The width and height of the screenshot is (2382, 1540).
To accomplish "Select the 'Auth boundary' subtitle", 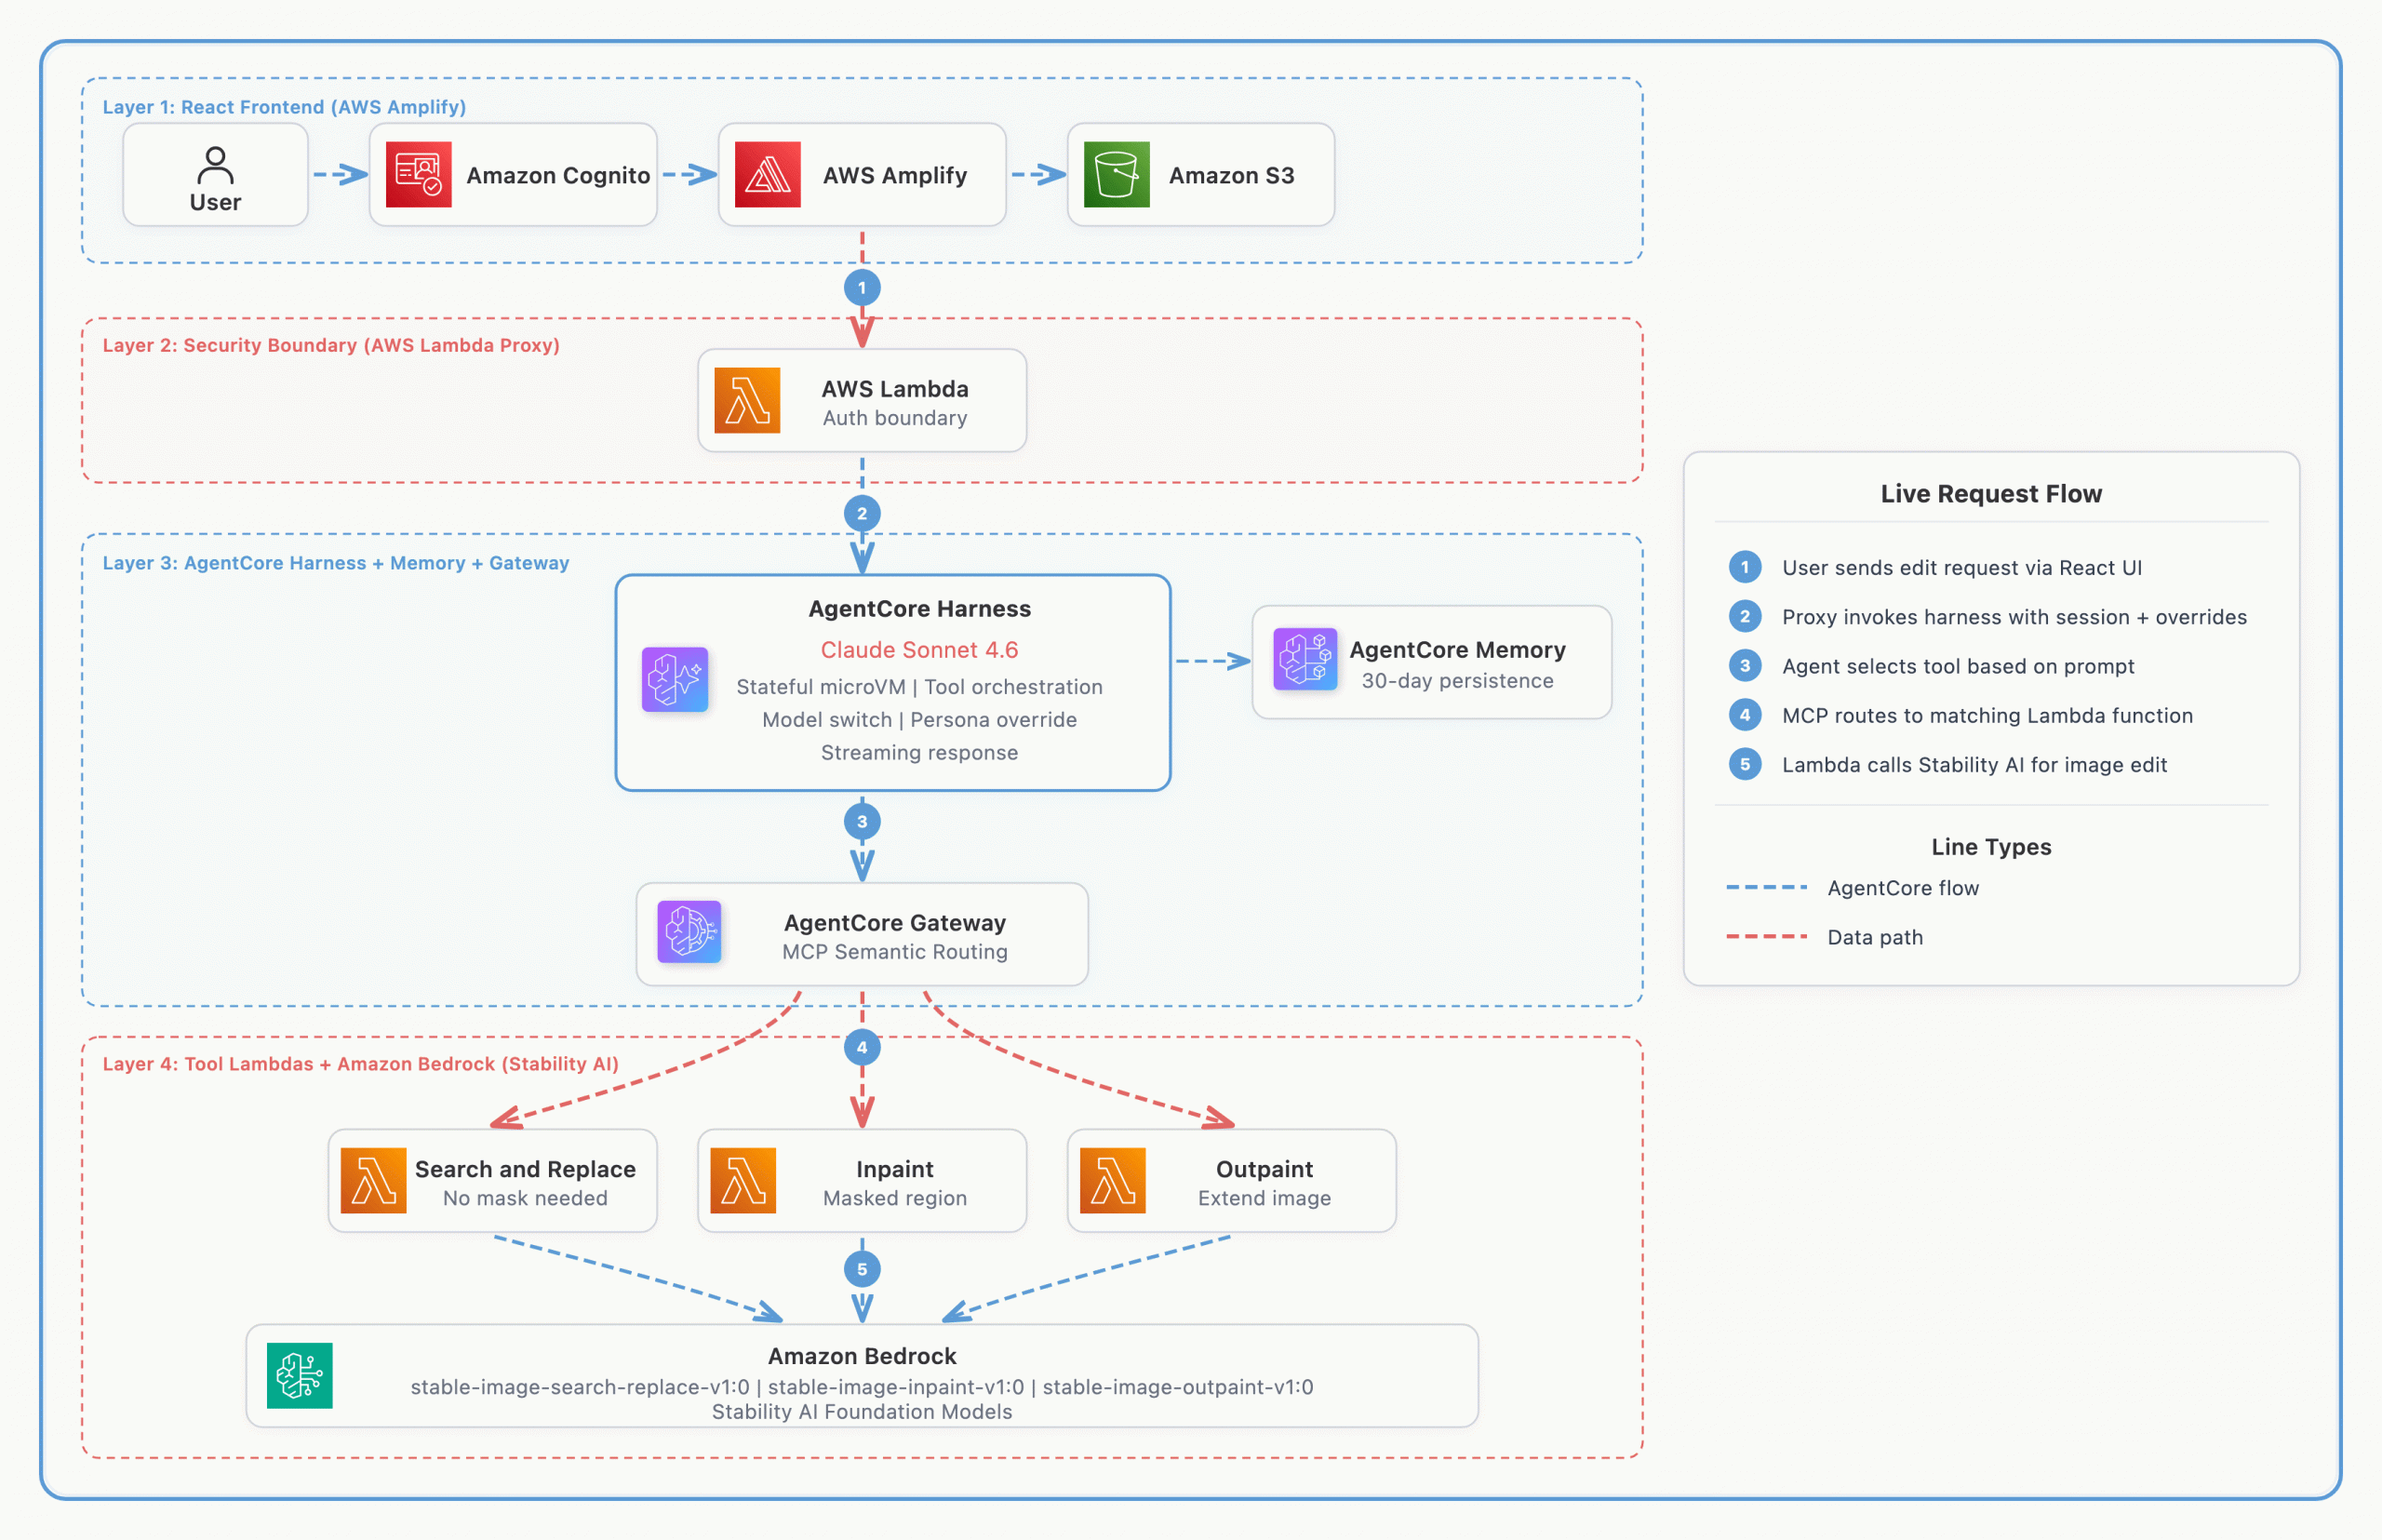I will 895,418.
